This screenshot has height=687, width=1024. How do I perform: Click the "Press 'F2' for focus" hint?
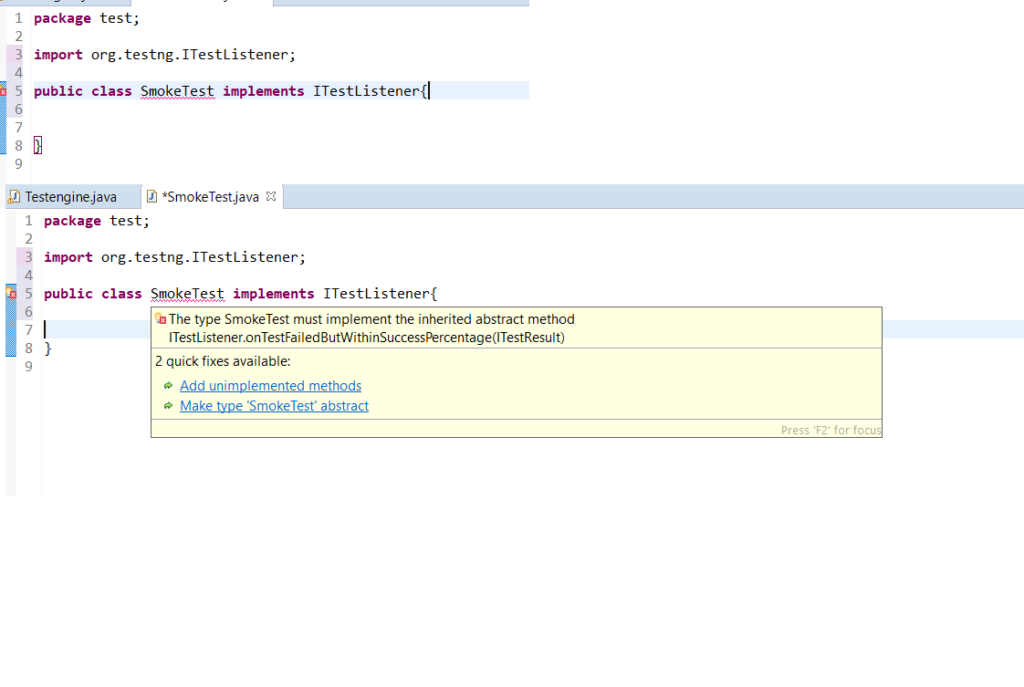pos(831,430)
